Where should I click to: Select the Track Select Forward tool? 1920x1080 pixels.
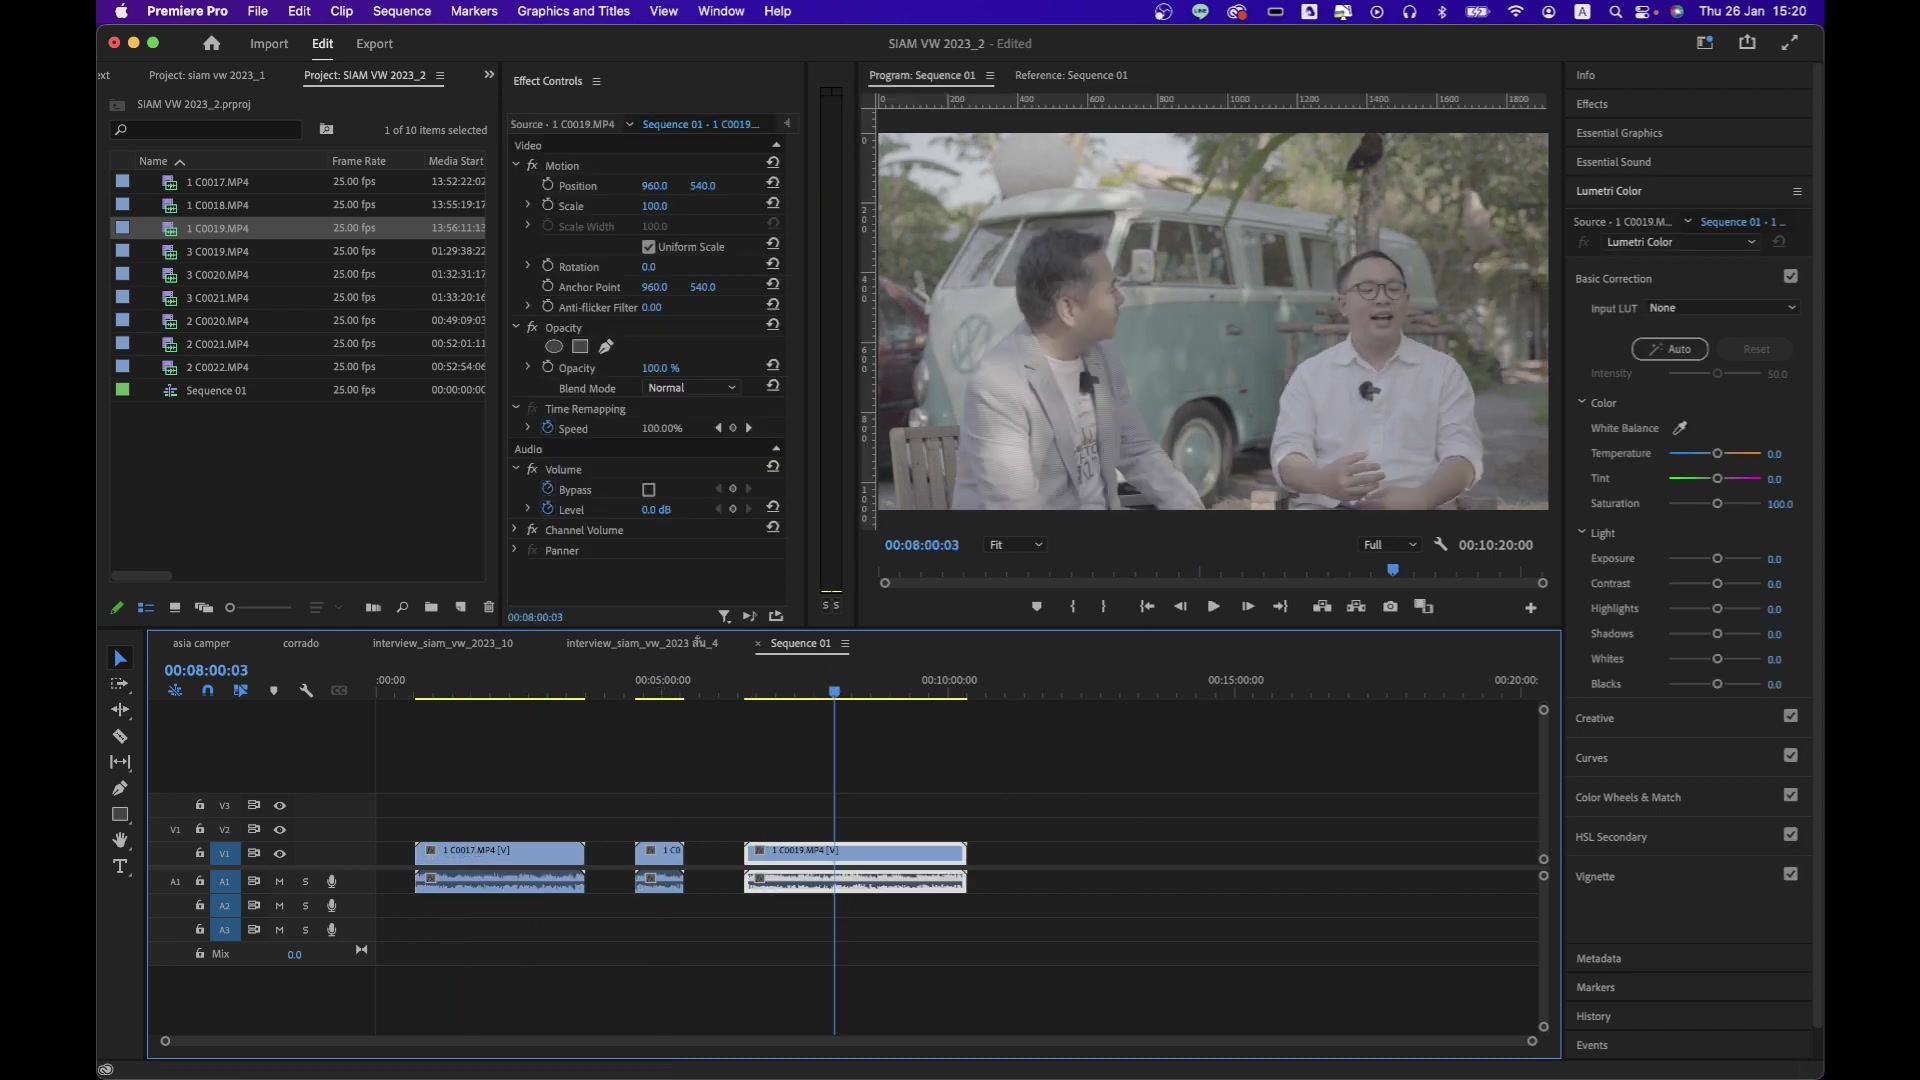120,684
